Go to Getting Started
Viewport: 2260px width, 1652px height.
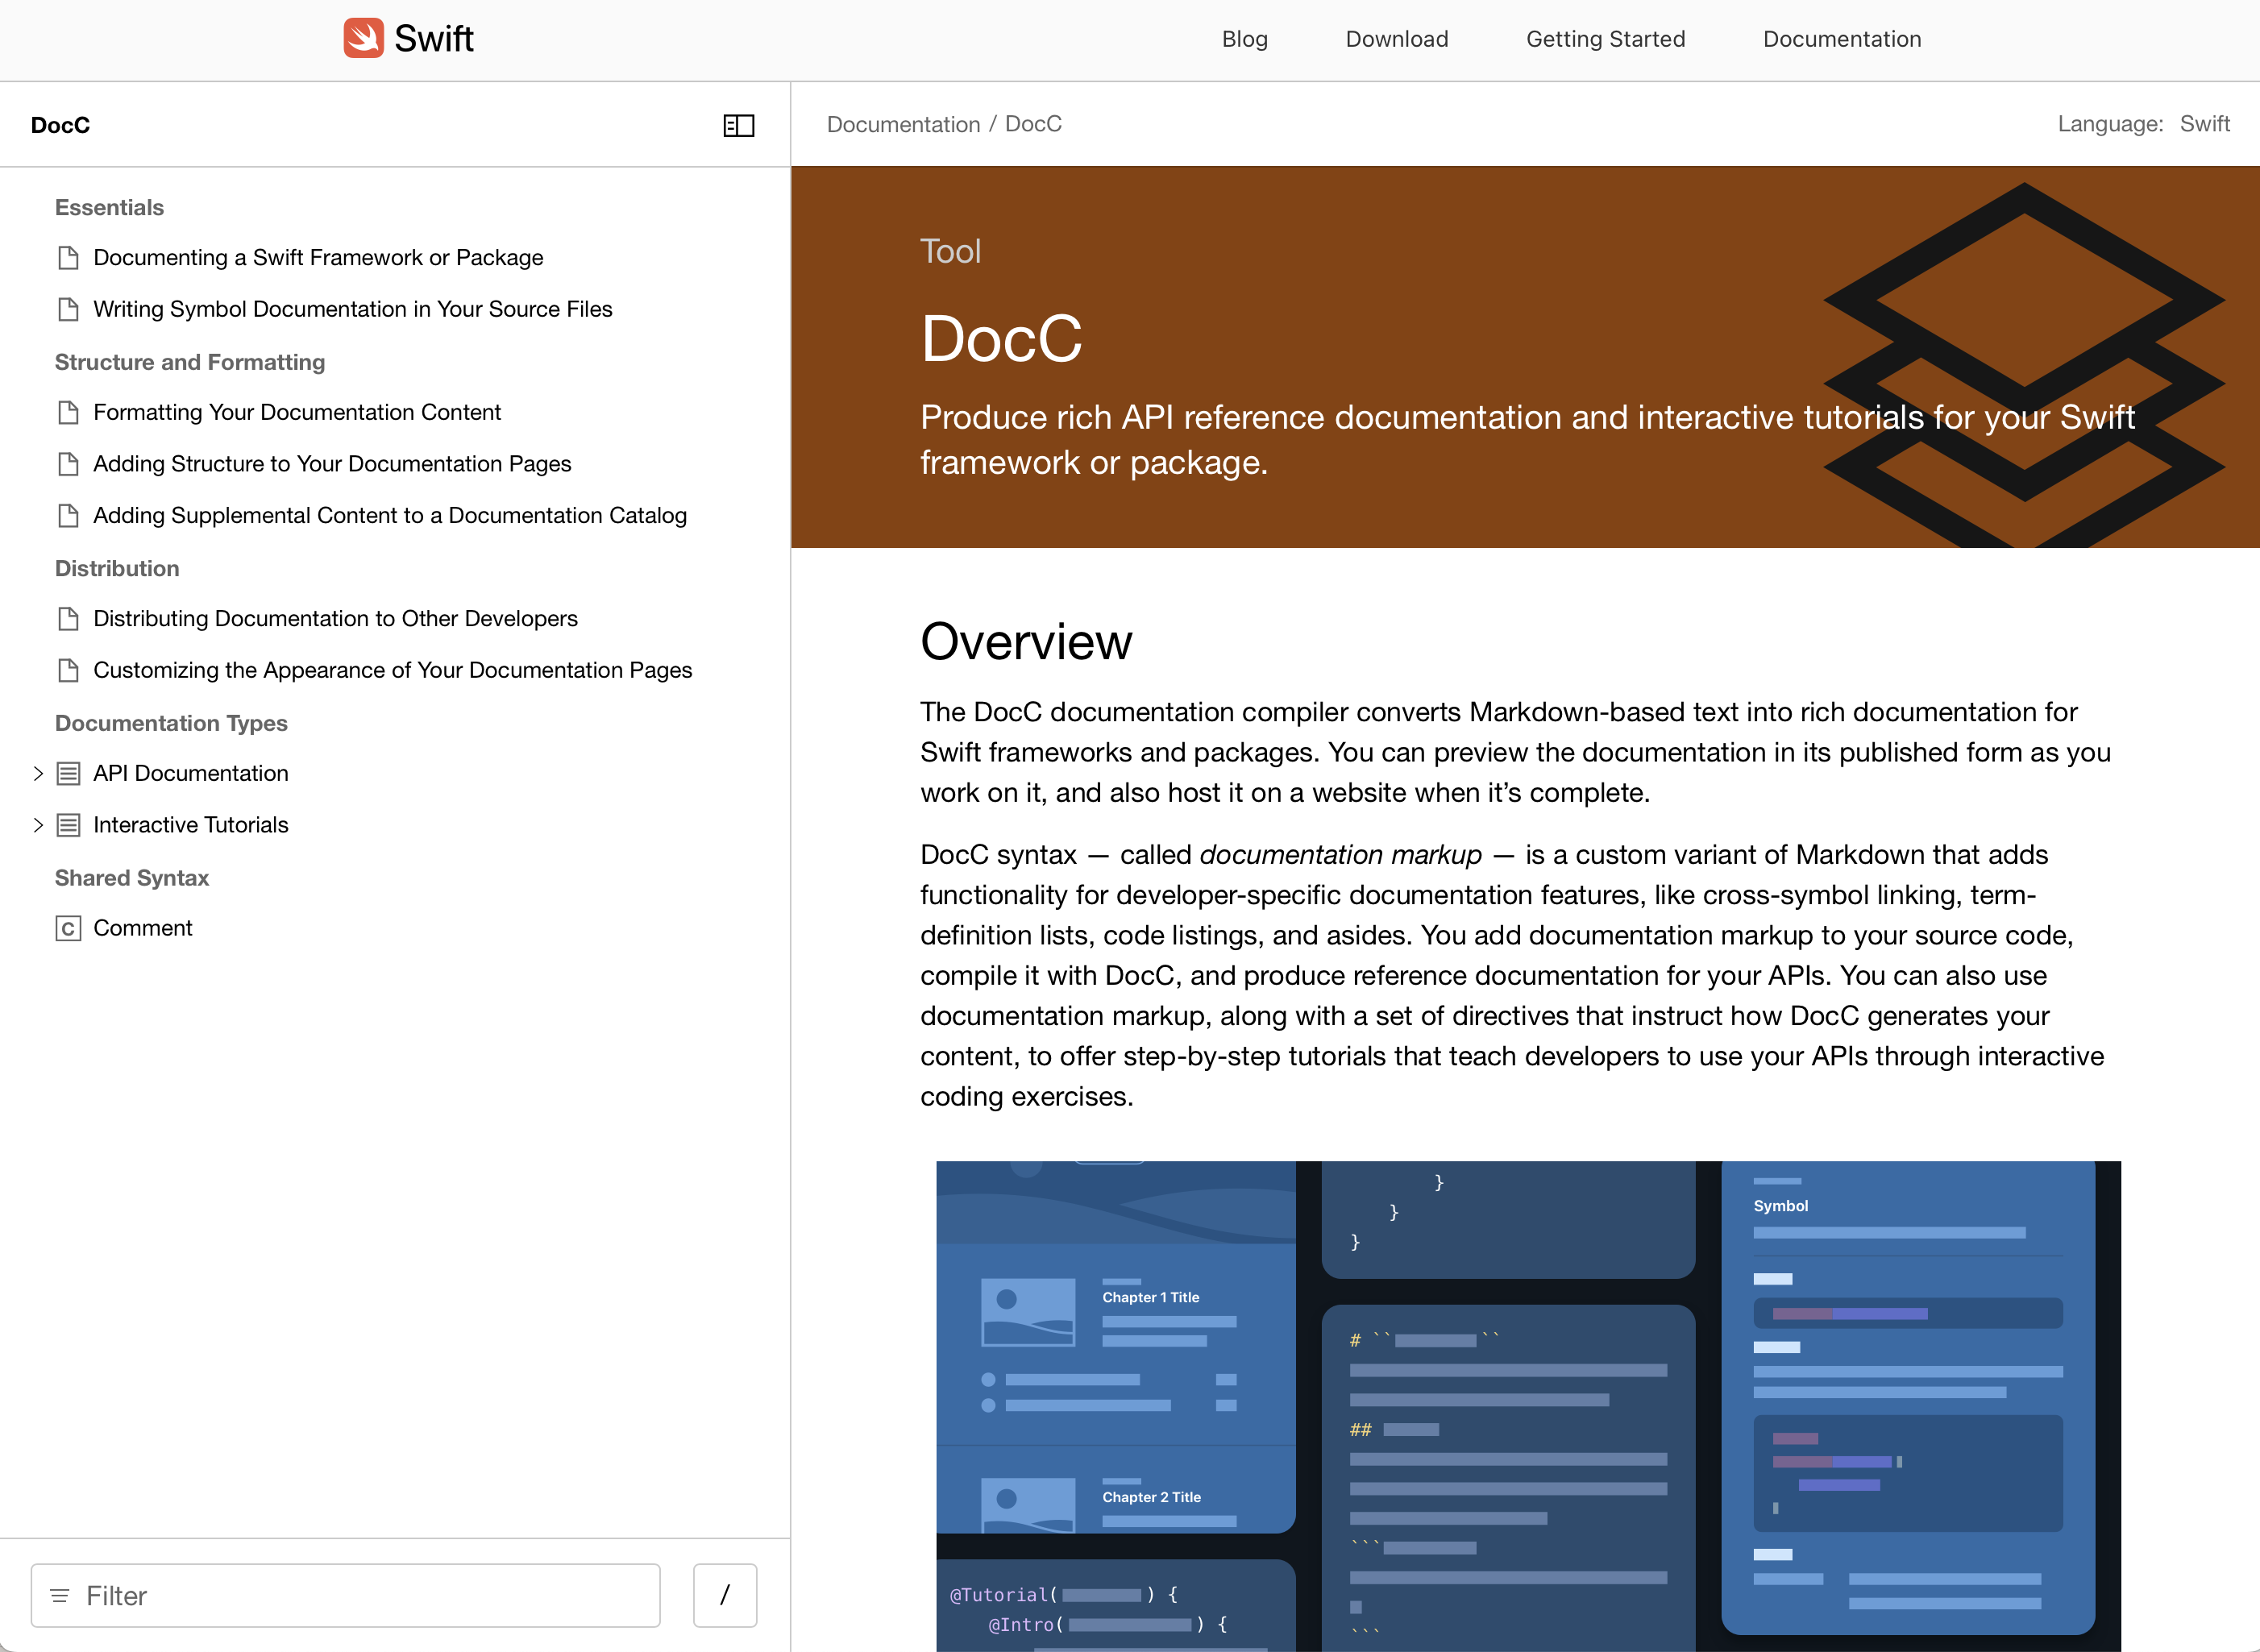click(1605, 39)
